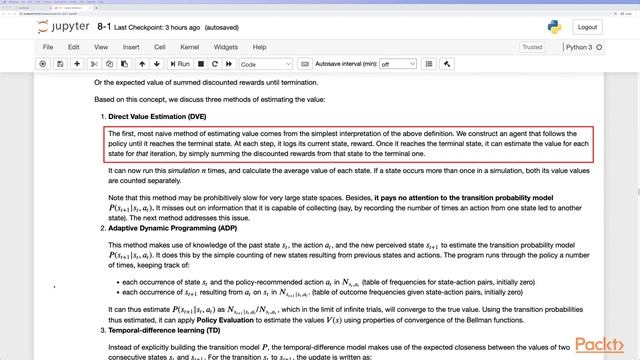Click the Last Checkpoint status text
The height and width of the screenshot is (360, 640).
tap(157, 28)
